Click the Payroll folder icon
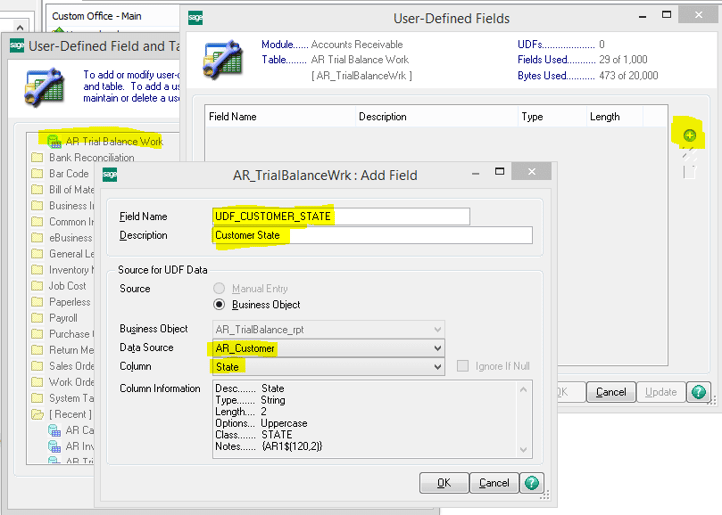Image resolution: width=722 pixels, height=515 pixels. tap(37, 317)
